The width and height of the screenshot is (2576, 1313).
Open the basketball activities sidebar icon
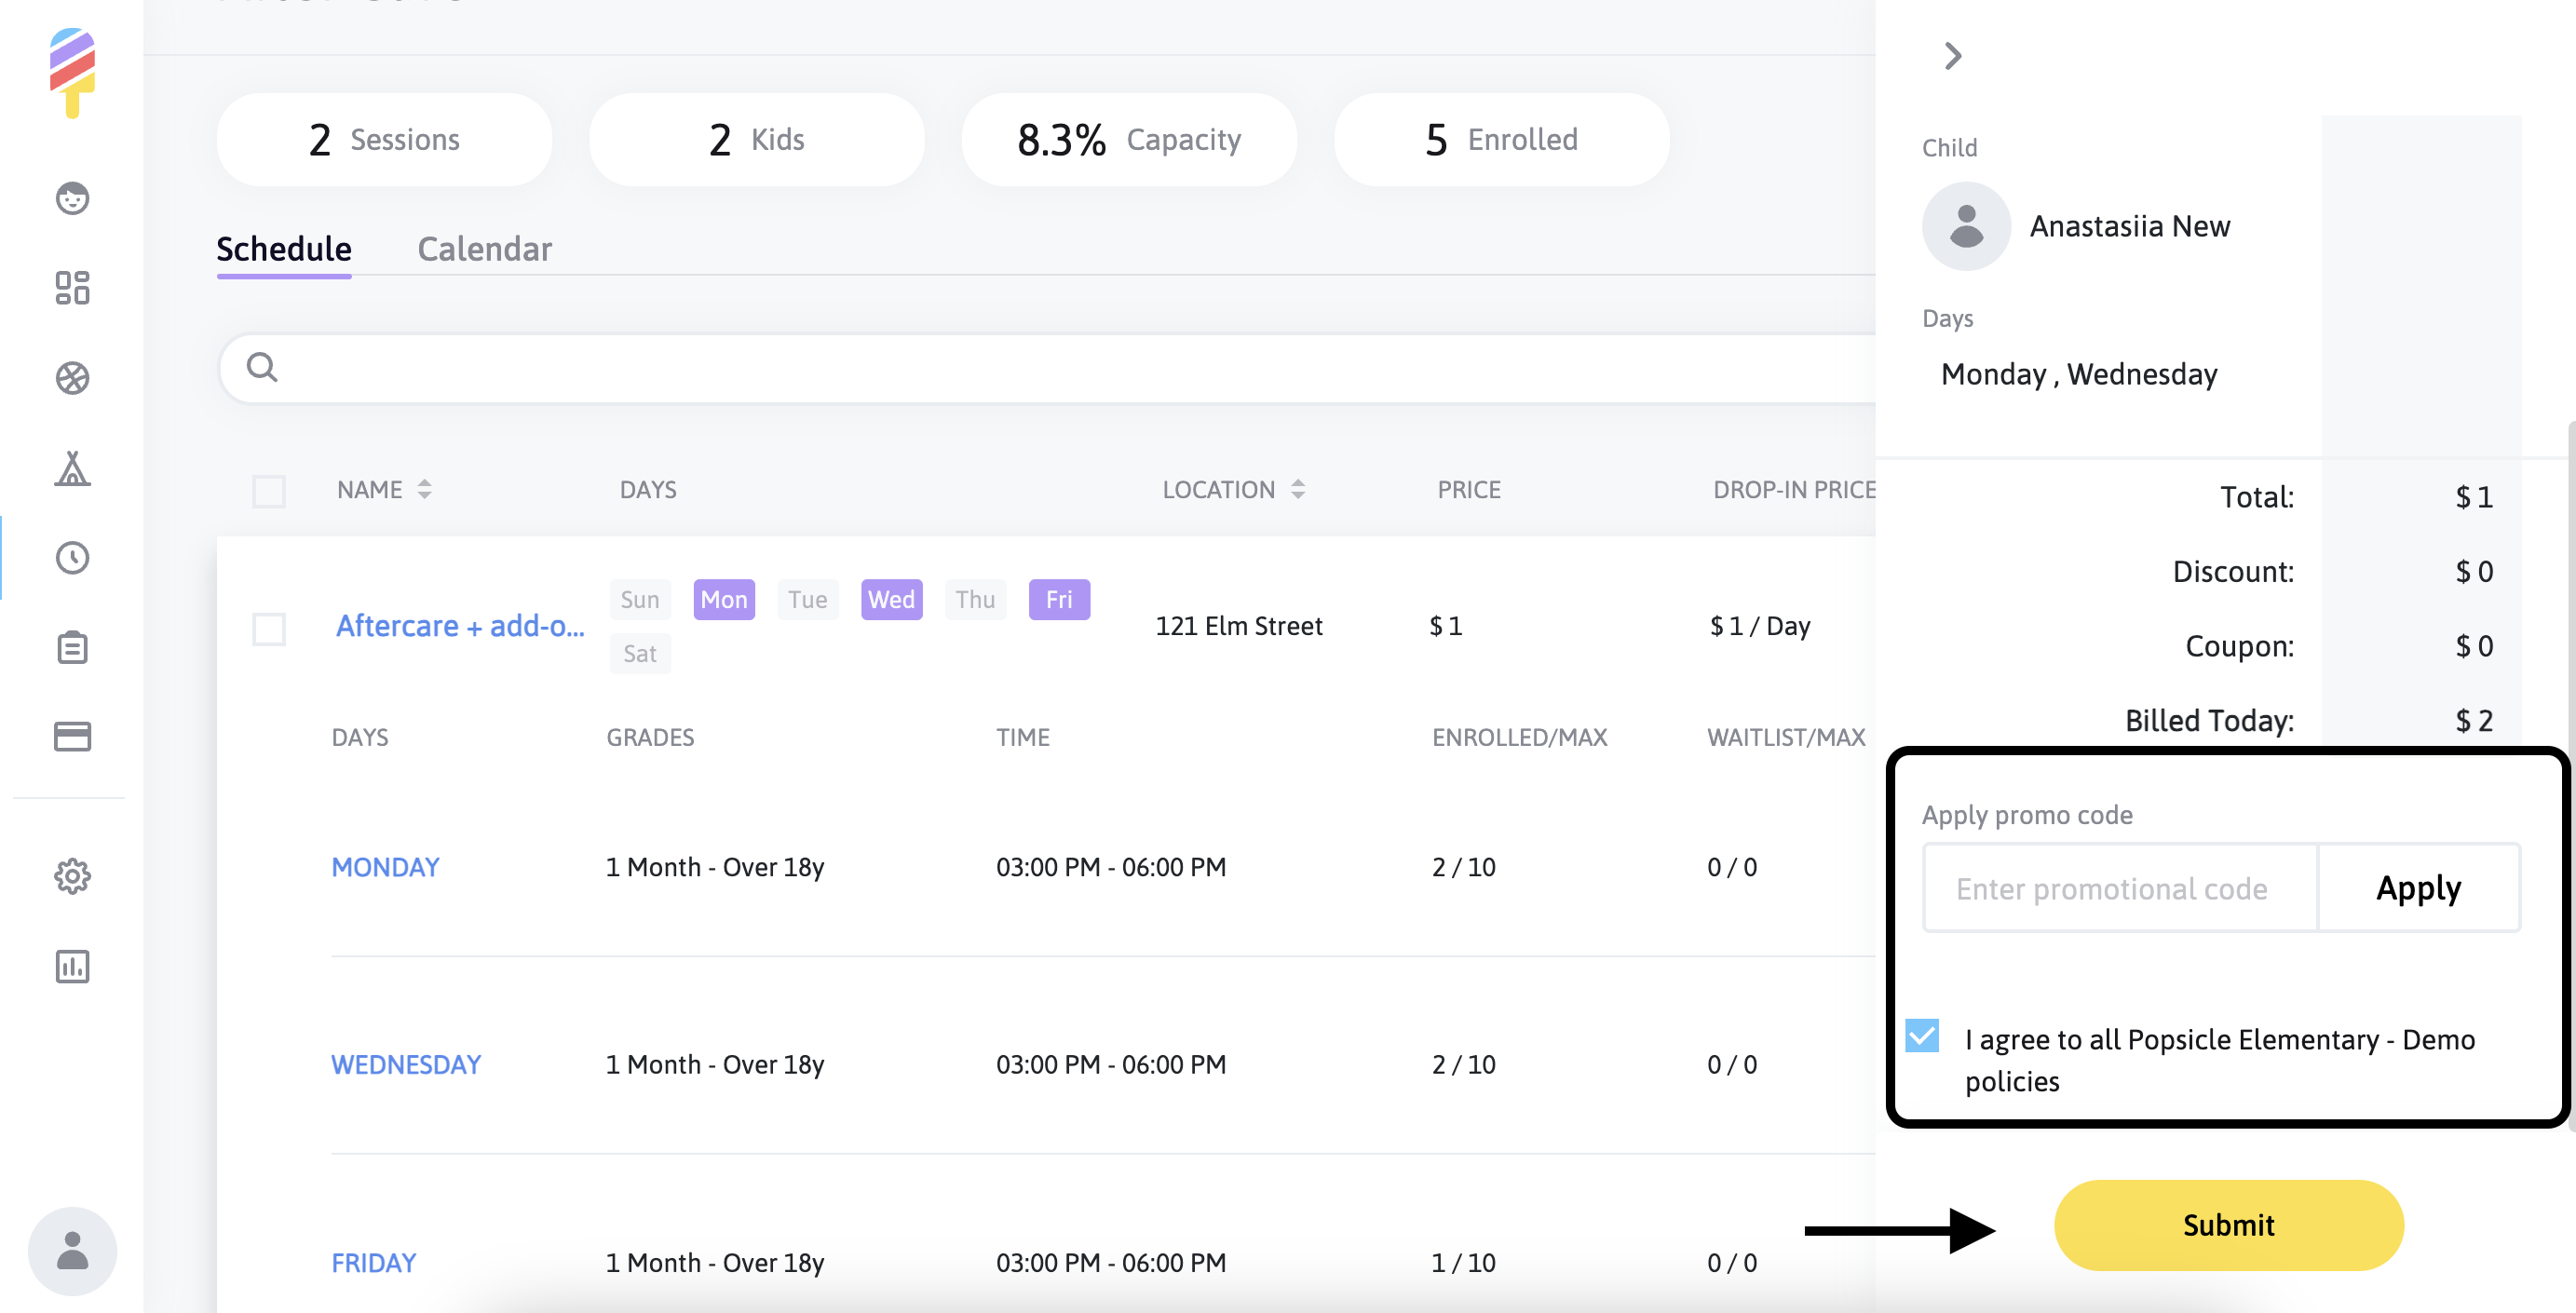click(x=72, y=378)
